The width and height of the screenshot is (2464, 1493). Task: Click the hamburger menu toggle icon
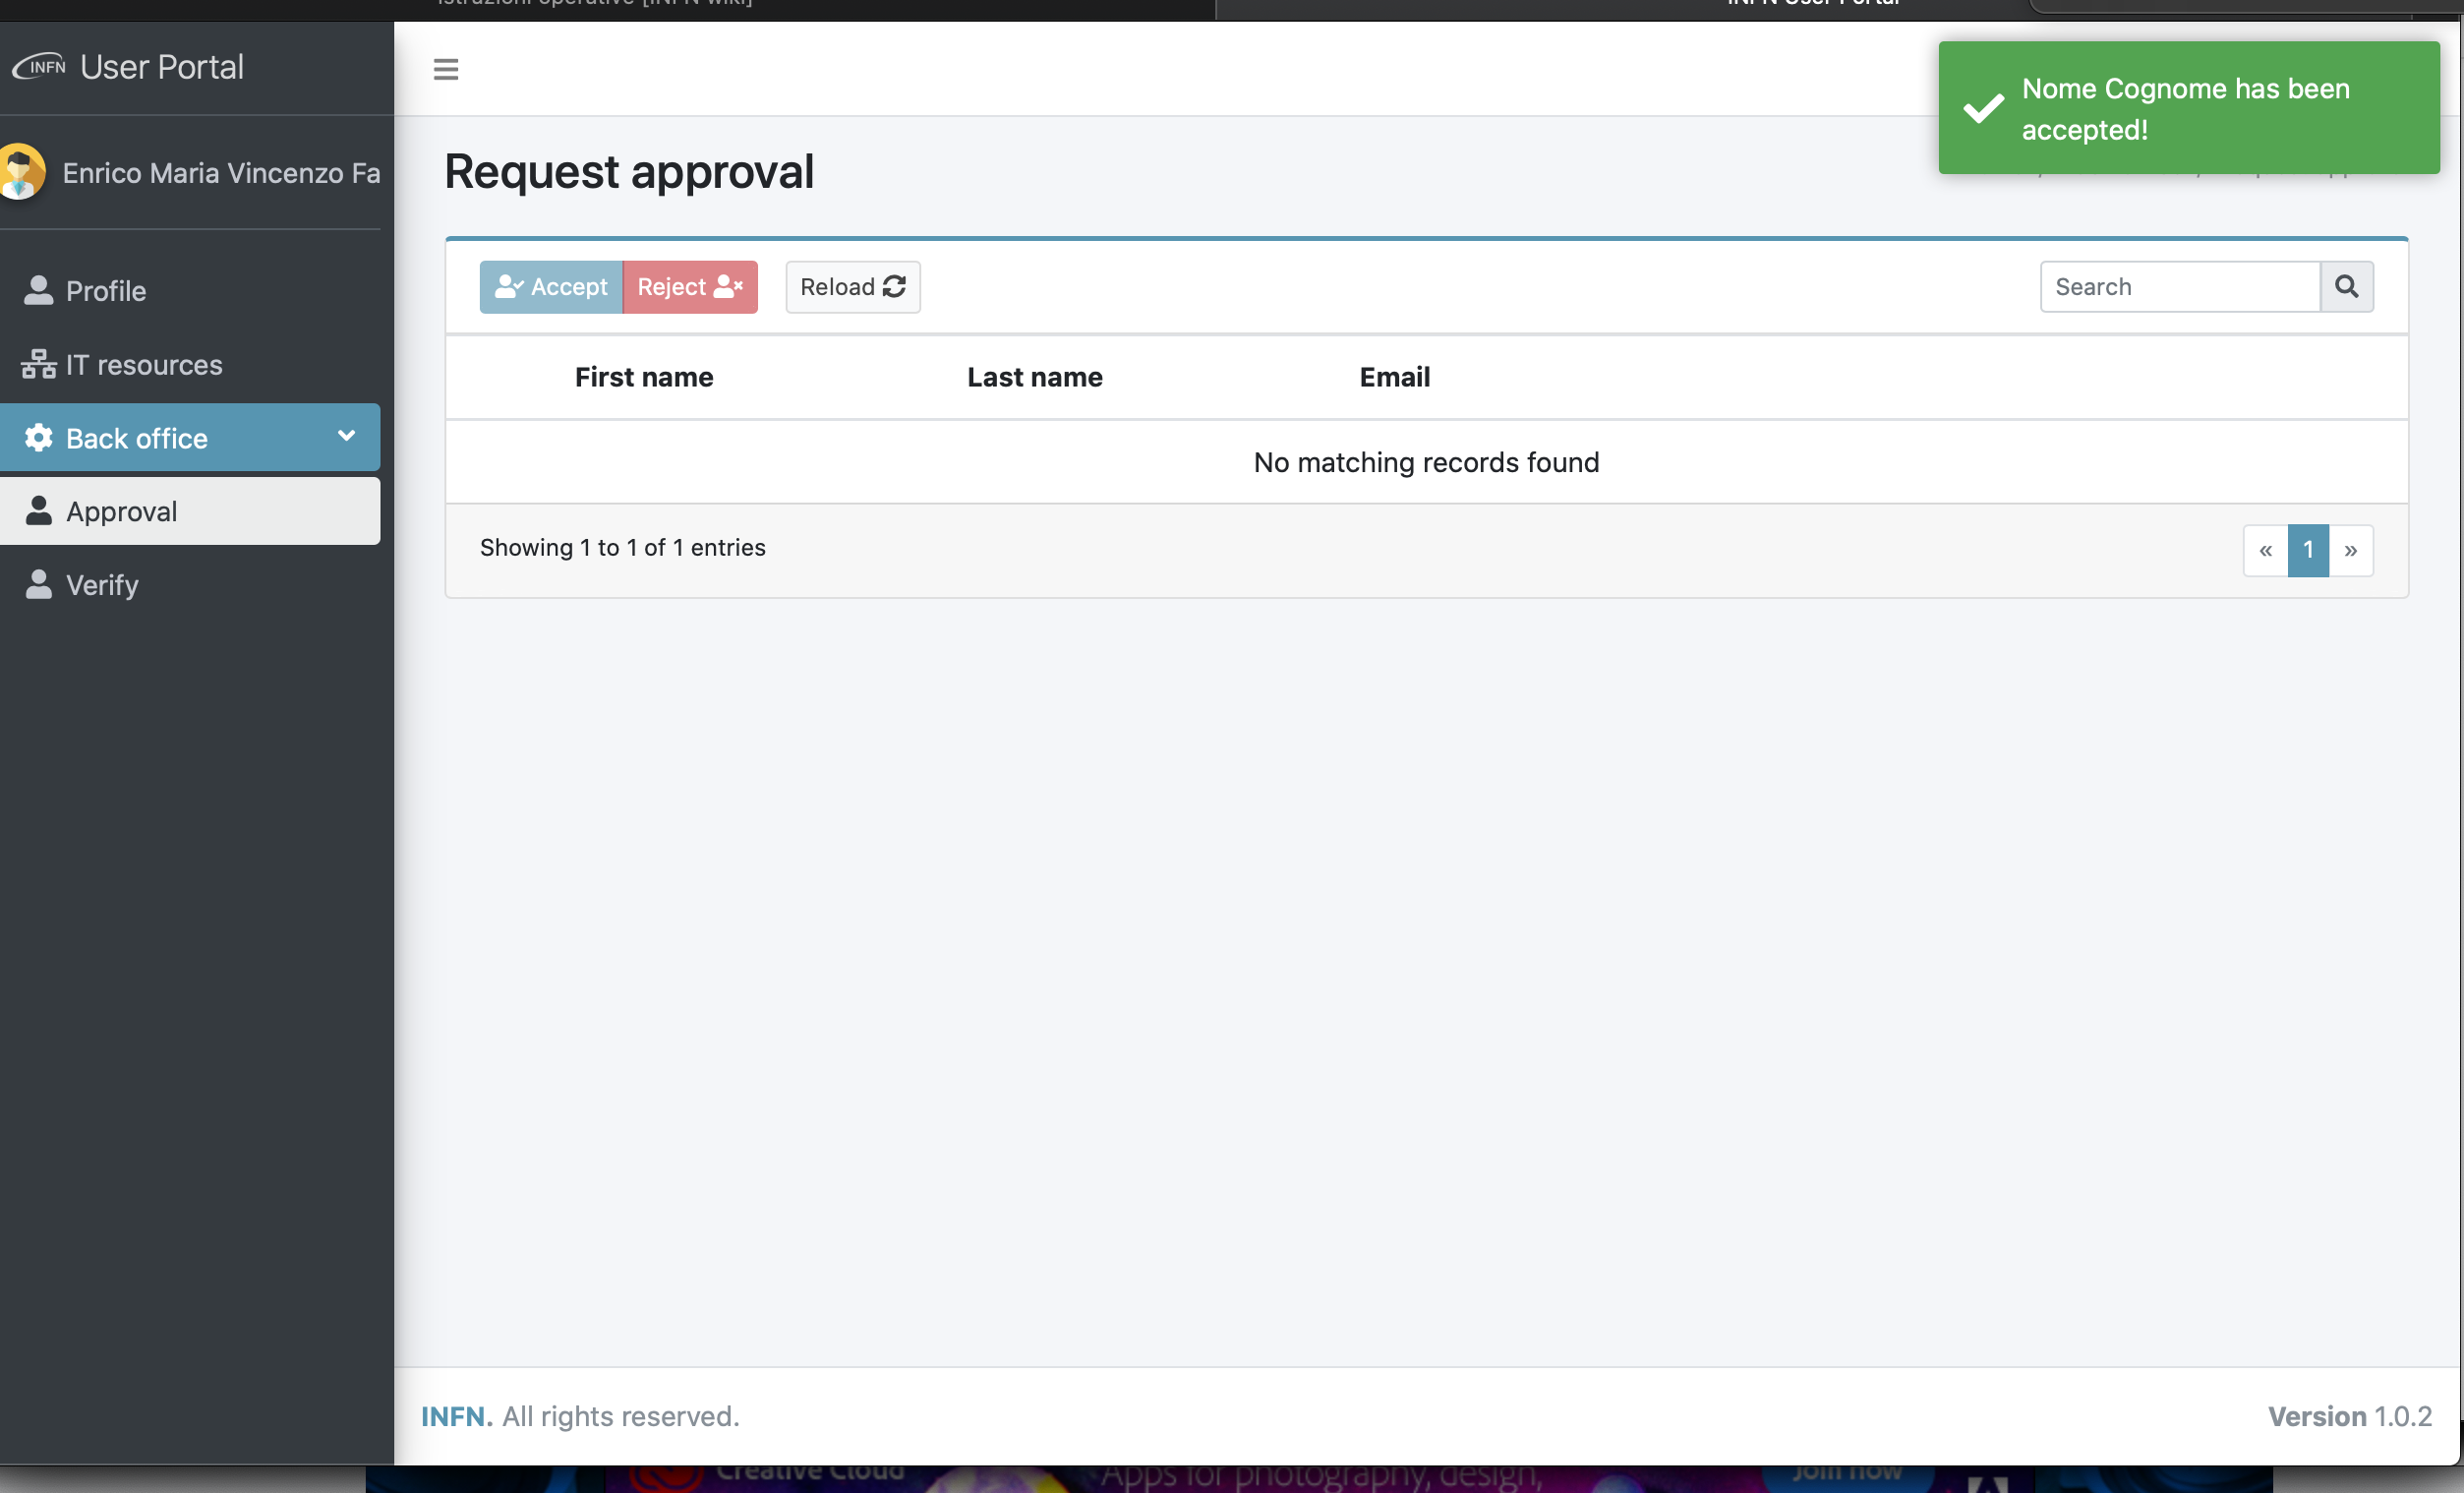point(445,67)
